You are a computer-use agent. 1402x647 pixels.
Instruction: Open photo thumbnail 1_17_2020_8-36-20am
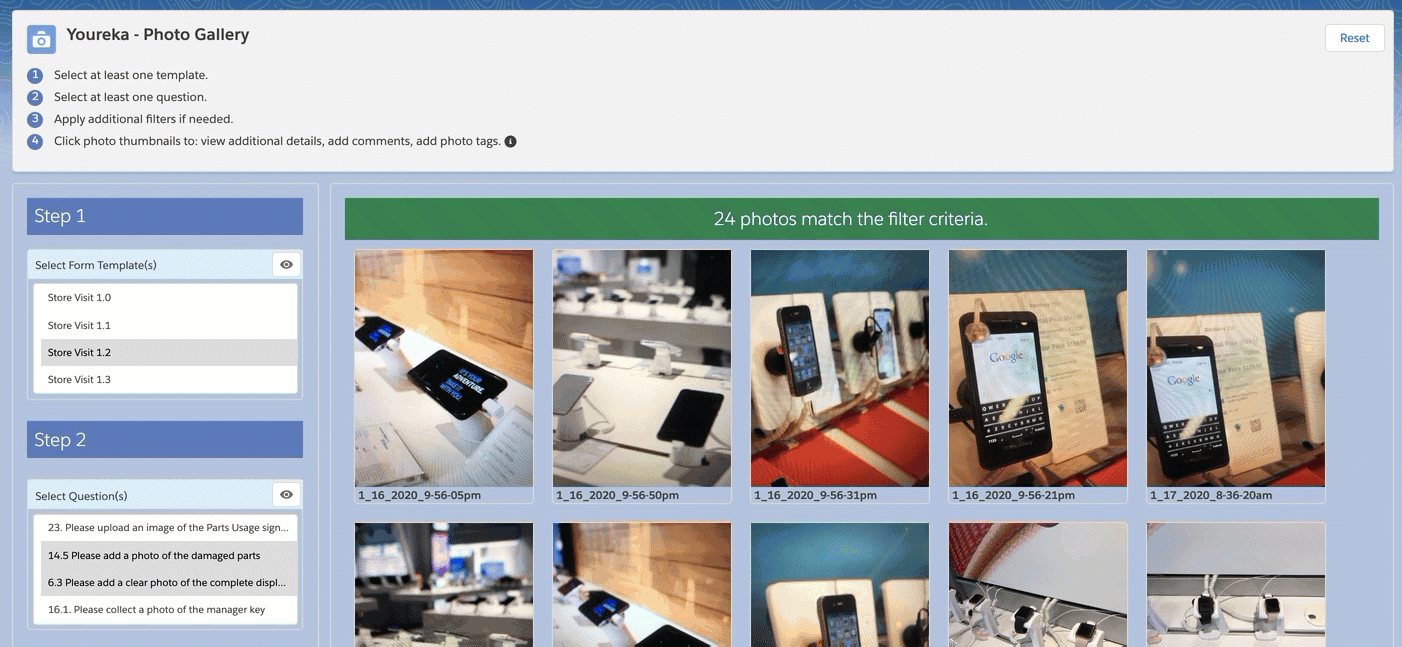[x=1236, y=368]
